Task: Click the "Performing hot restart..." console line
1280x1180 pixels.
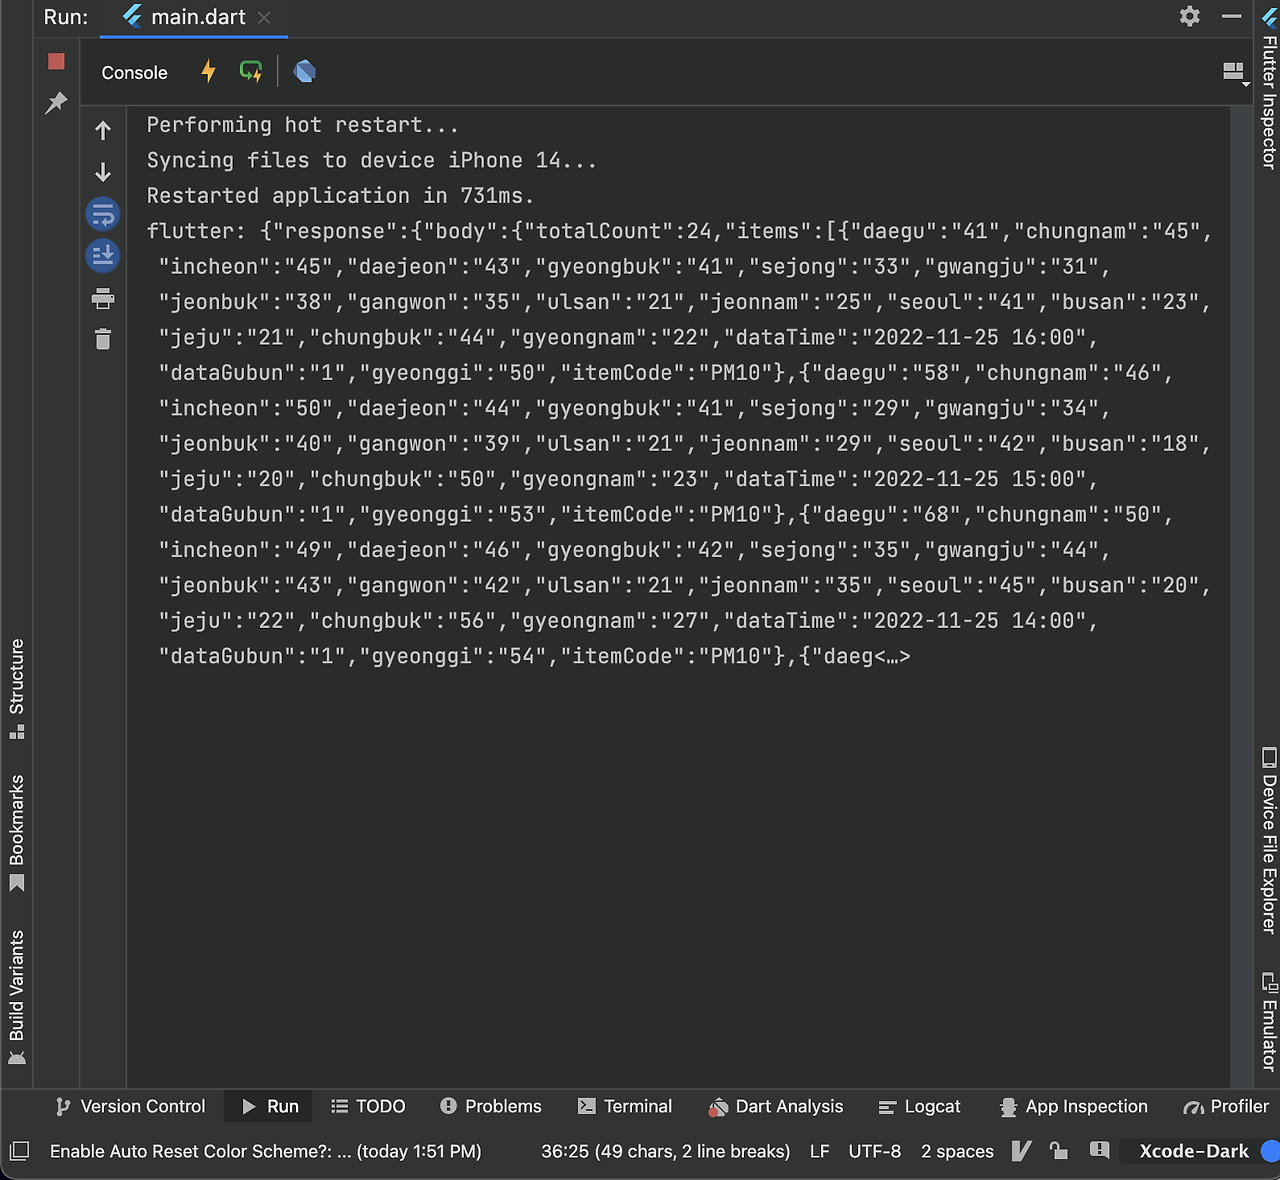Action: coord(303,125)
